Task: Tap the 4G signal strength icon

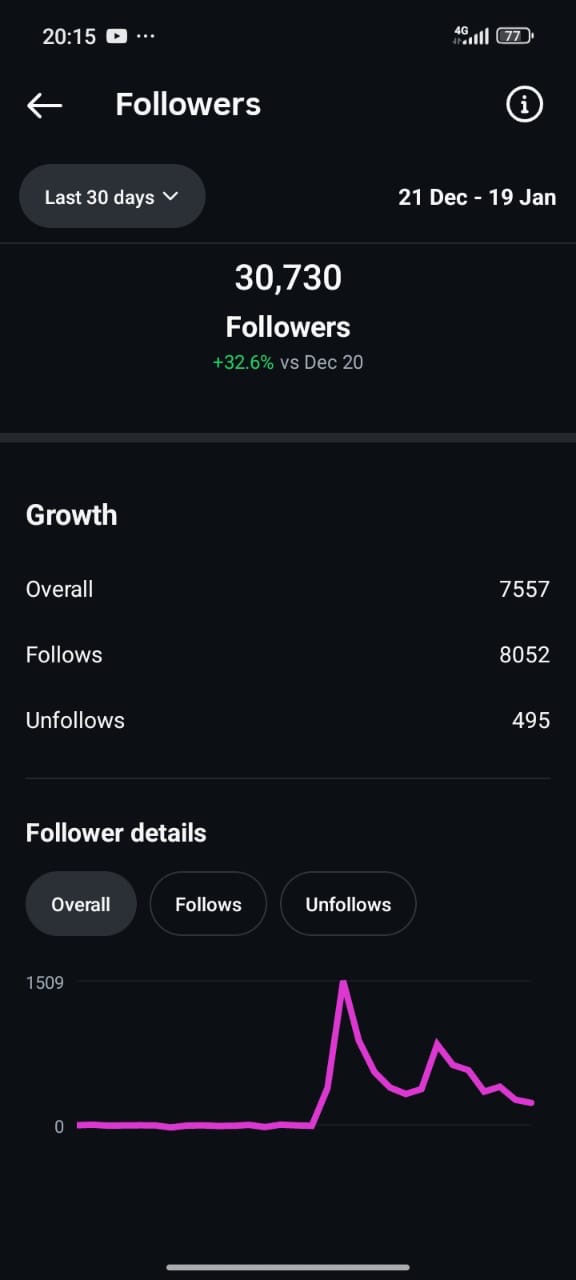Action: 470,36
